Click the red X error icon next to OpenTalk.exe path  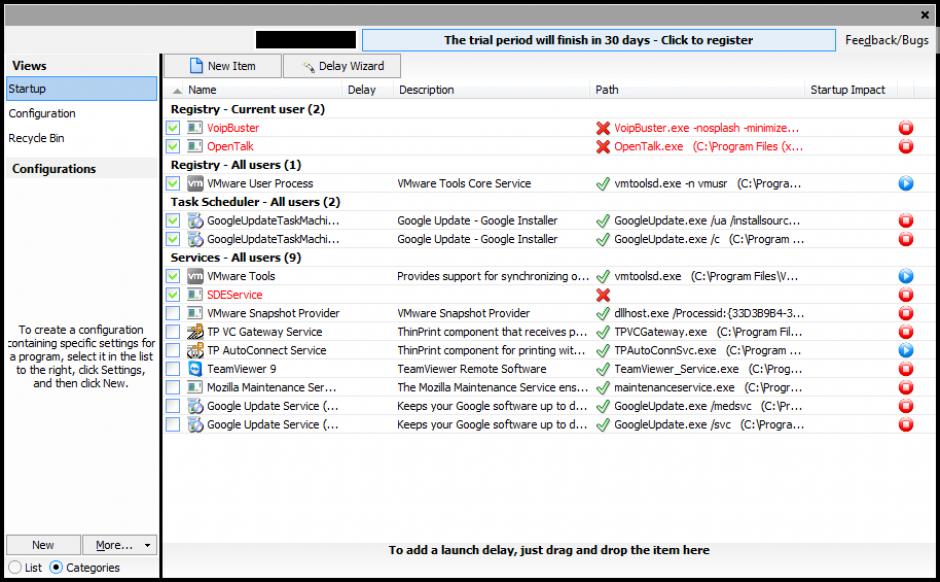click(x=602, y=146)
